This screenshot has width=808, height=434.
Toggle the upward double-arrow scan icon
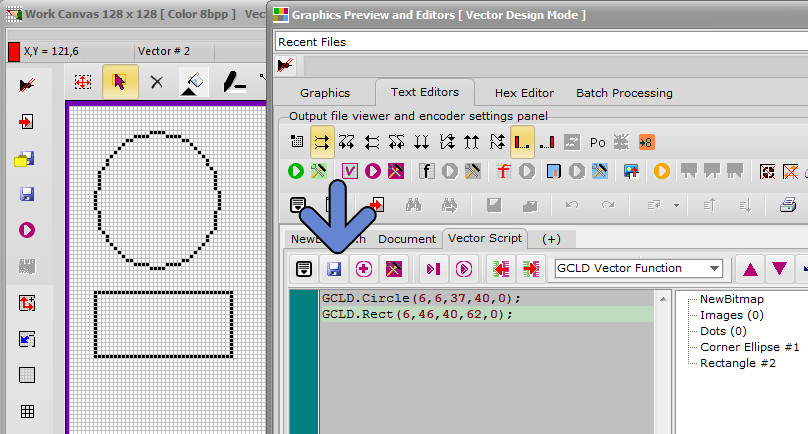pos(471,142)
